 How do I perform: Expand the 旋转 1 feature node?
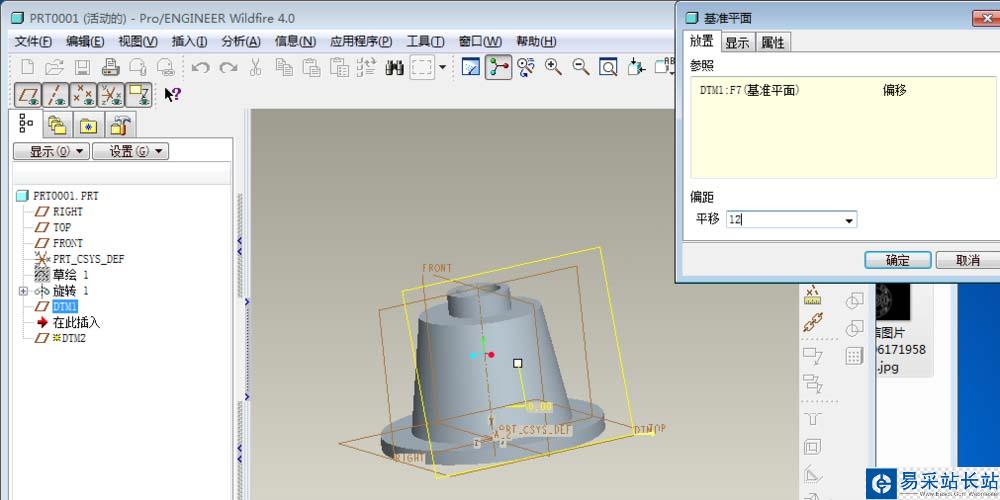coord(24,291)
